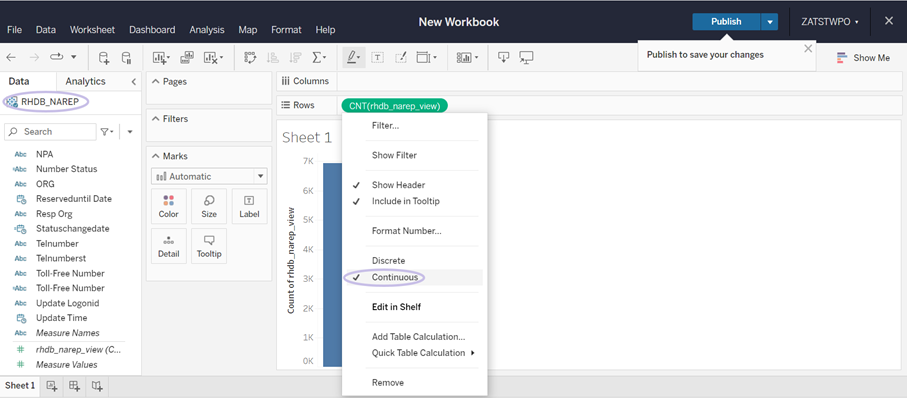Click the Clear Sheet icon
This screenshot has width=907, height=398.
tap(212, 57)
